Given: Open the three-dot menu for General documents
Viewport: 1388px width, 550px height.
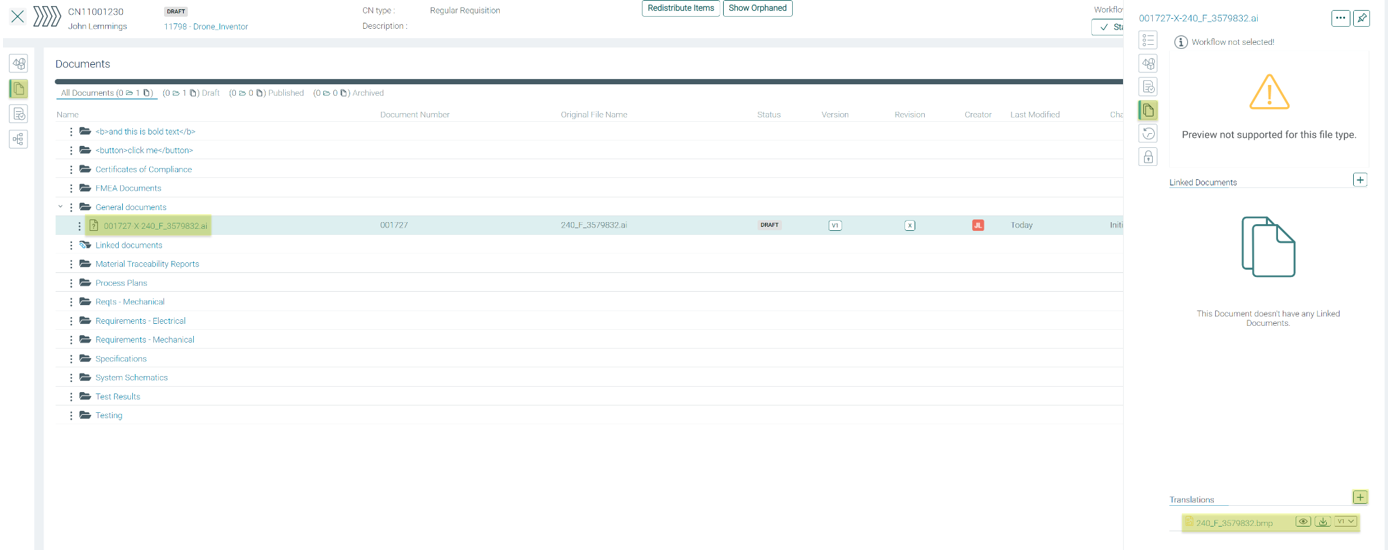Looking at the screenshot, I should coord(71,207).
